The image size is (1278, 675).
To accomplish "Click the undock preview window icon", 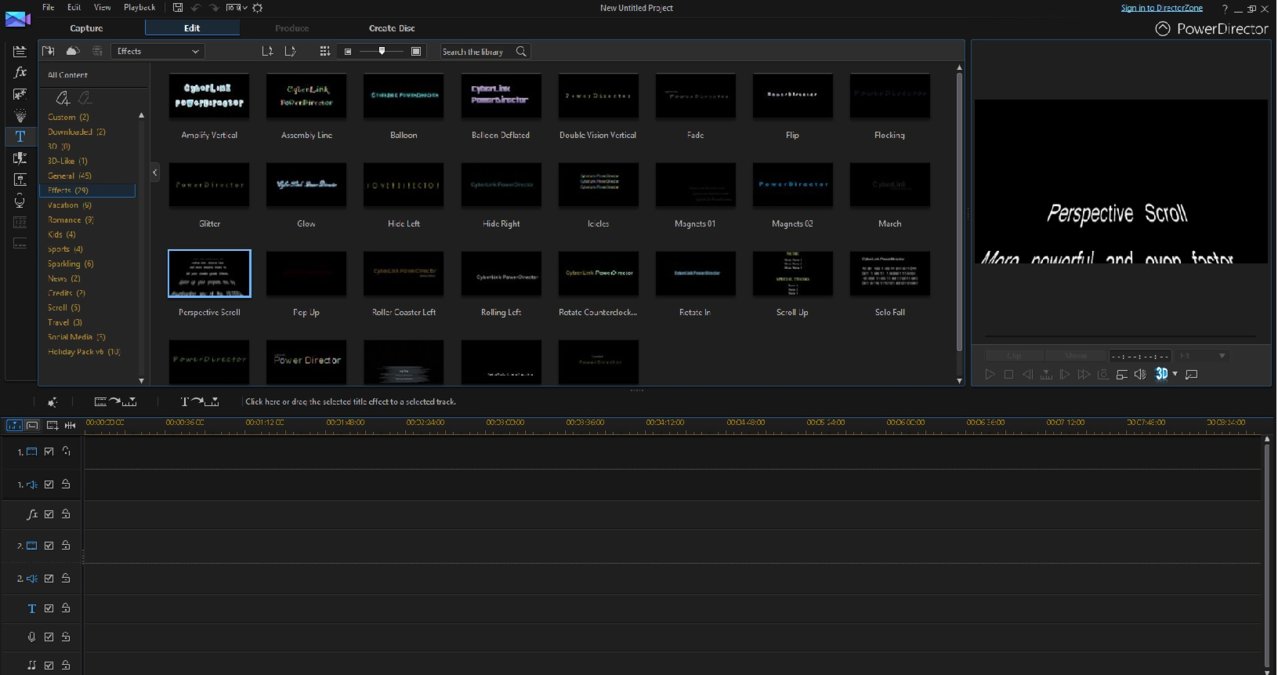I will 1191,374.
